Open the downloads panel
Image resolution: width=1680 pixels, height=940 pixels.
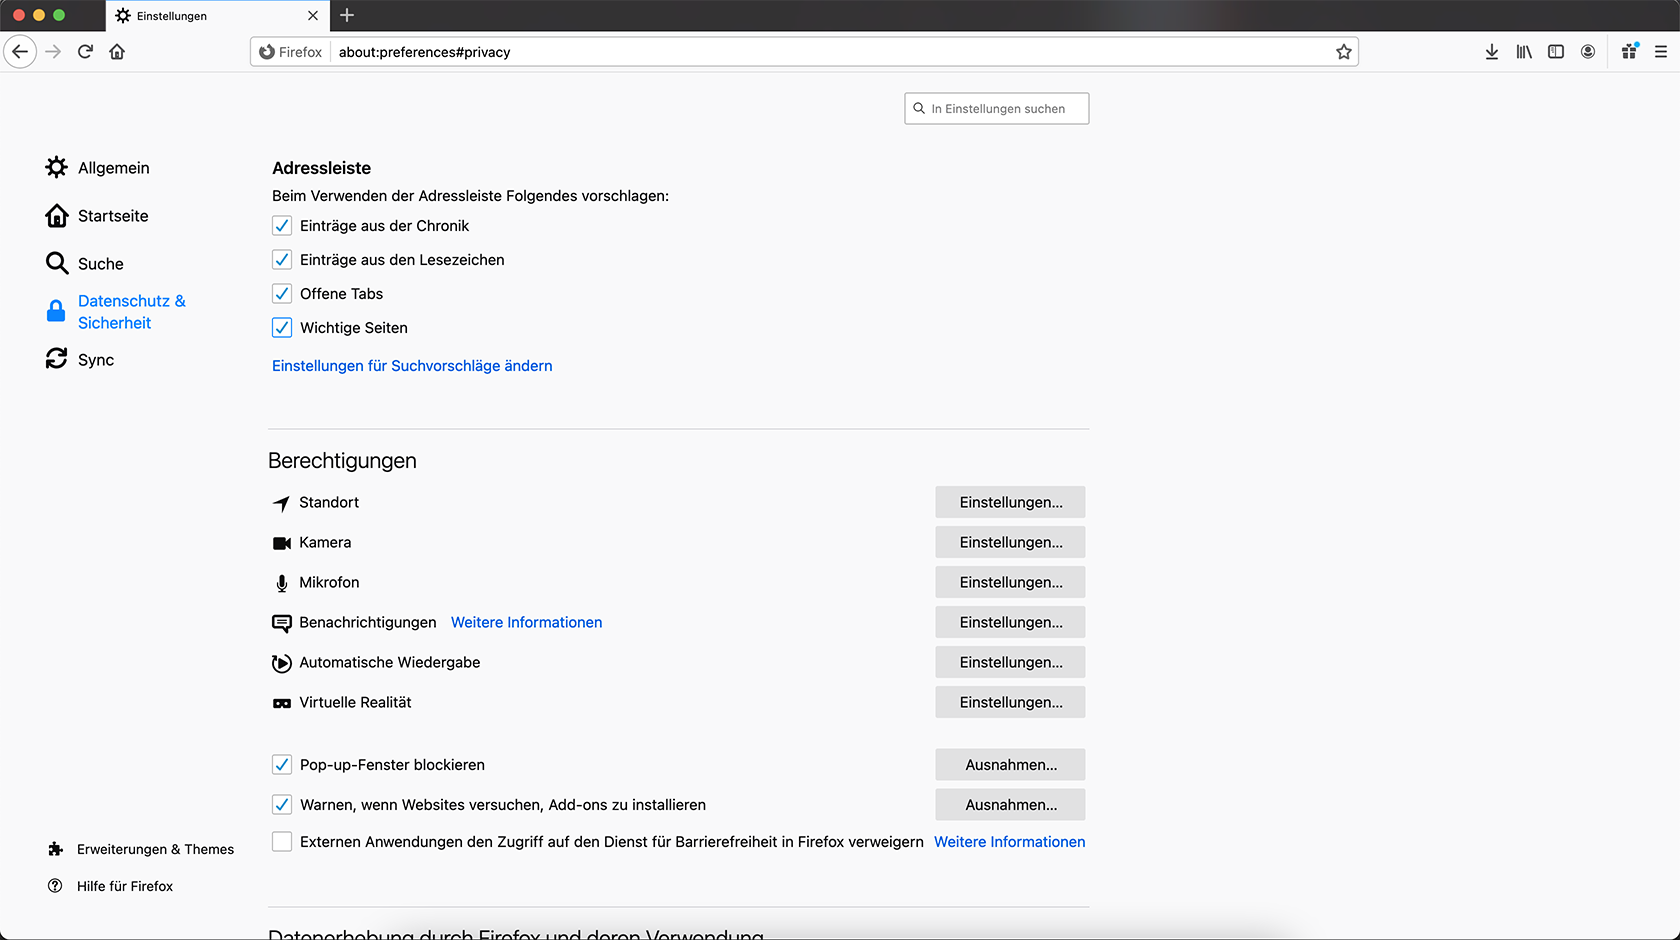tap(1491, 52)
